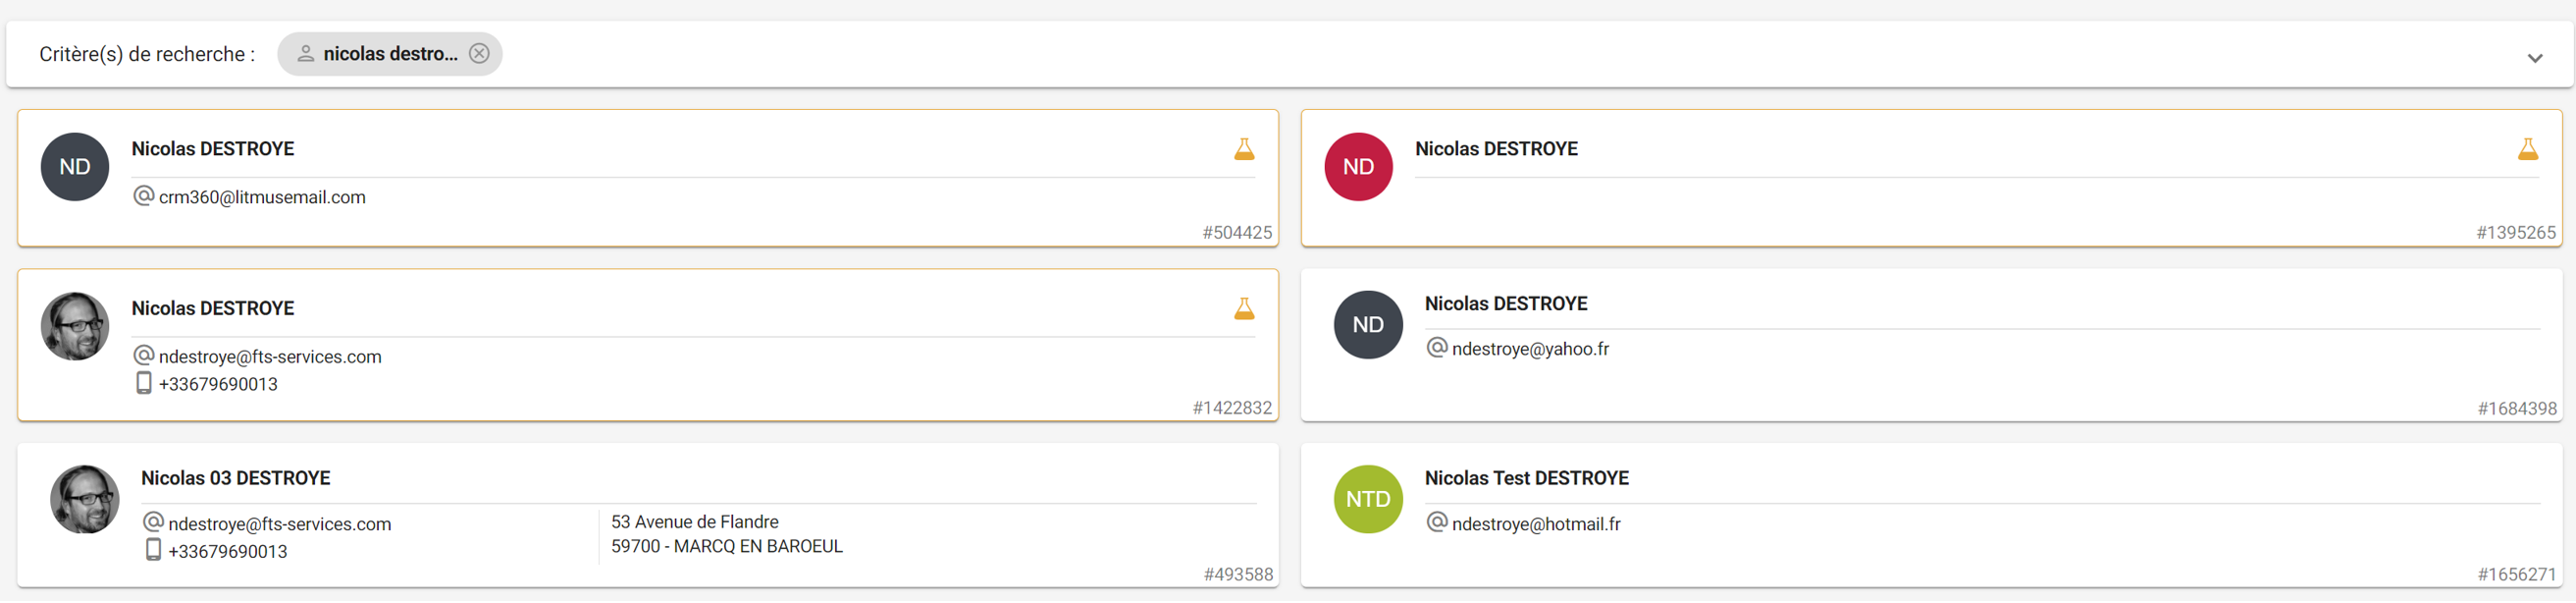Click email ndestroye@hotmail.fr

(x=1536, y=524)
